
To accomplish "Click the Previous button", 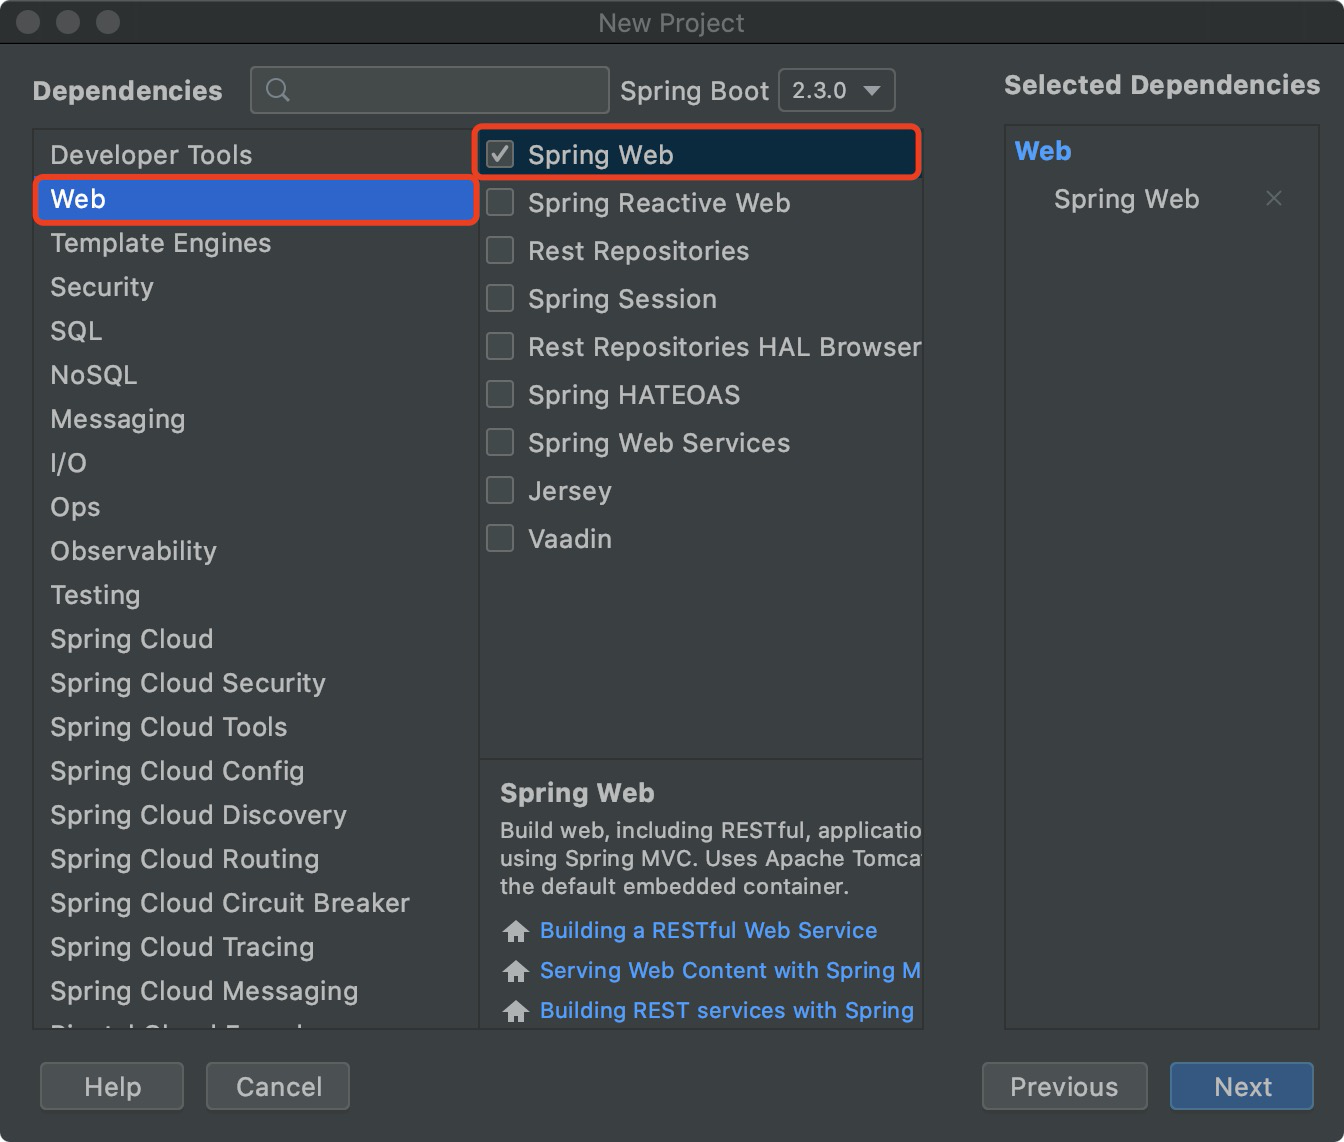I will click(1064, 1086).
